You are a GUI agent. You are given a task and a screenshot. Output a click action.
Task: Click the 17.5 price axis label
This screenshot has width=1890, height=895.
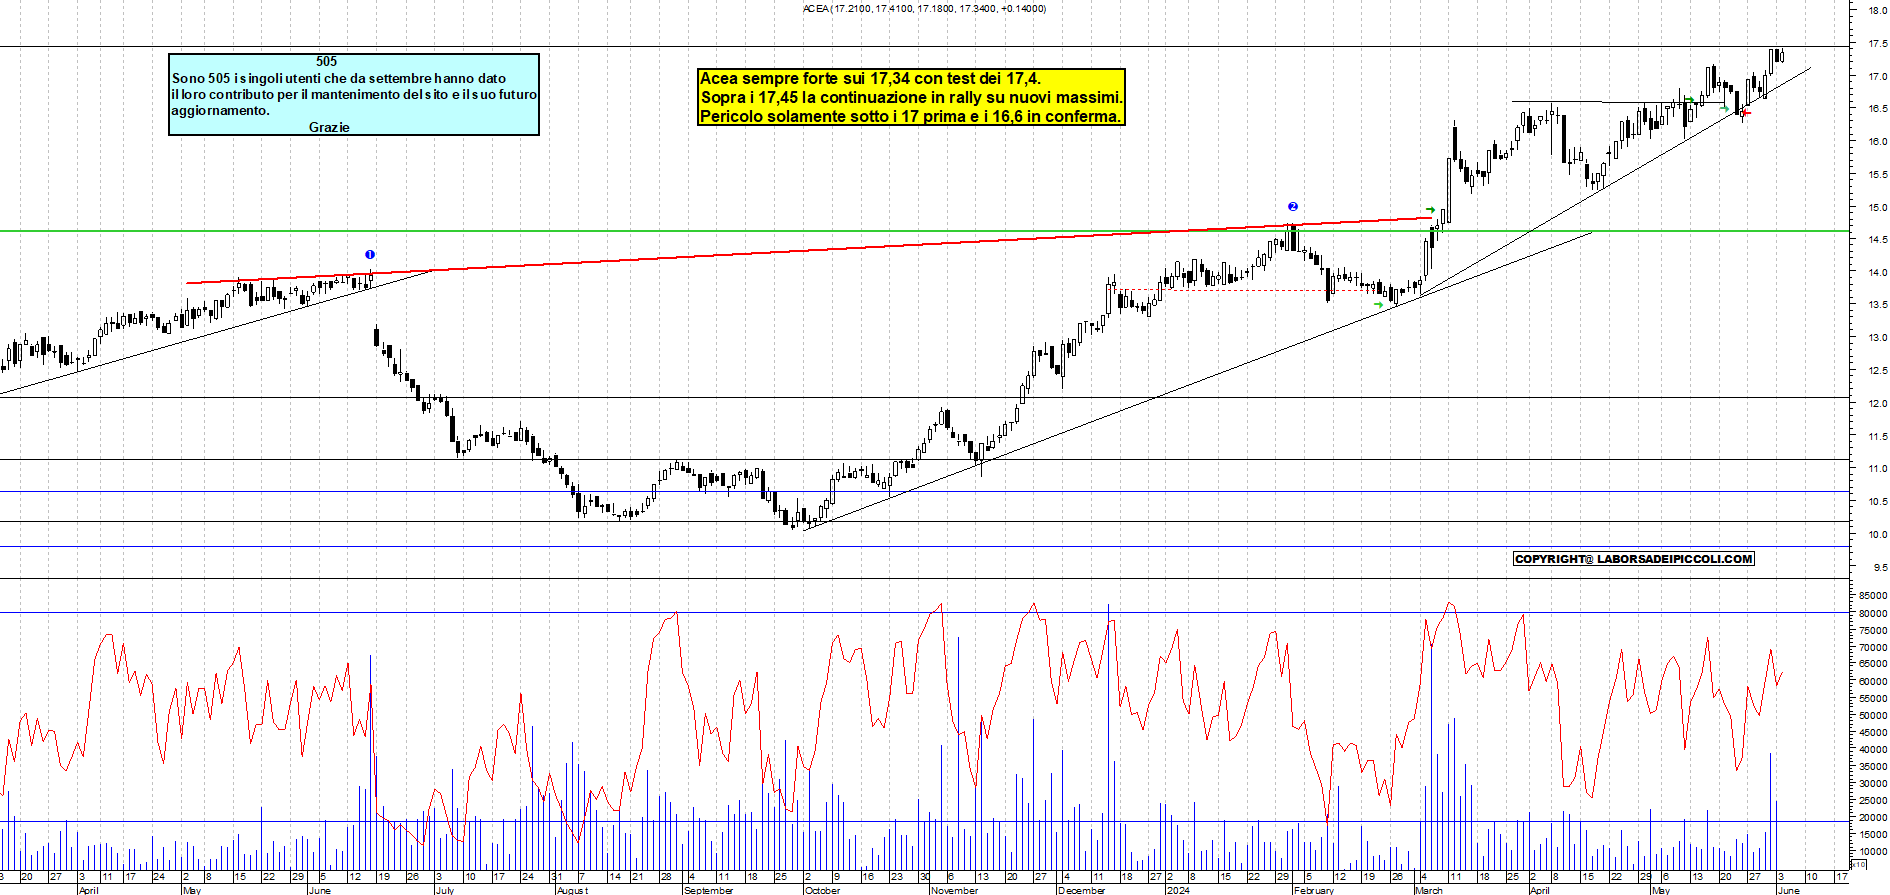pos(1878,44)
